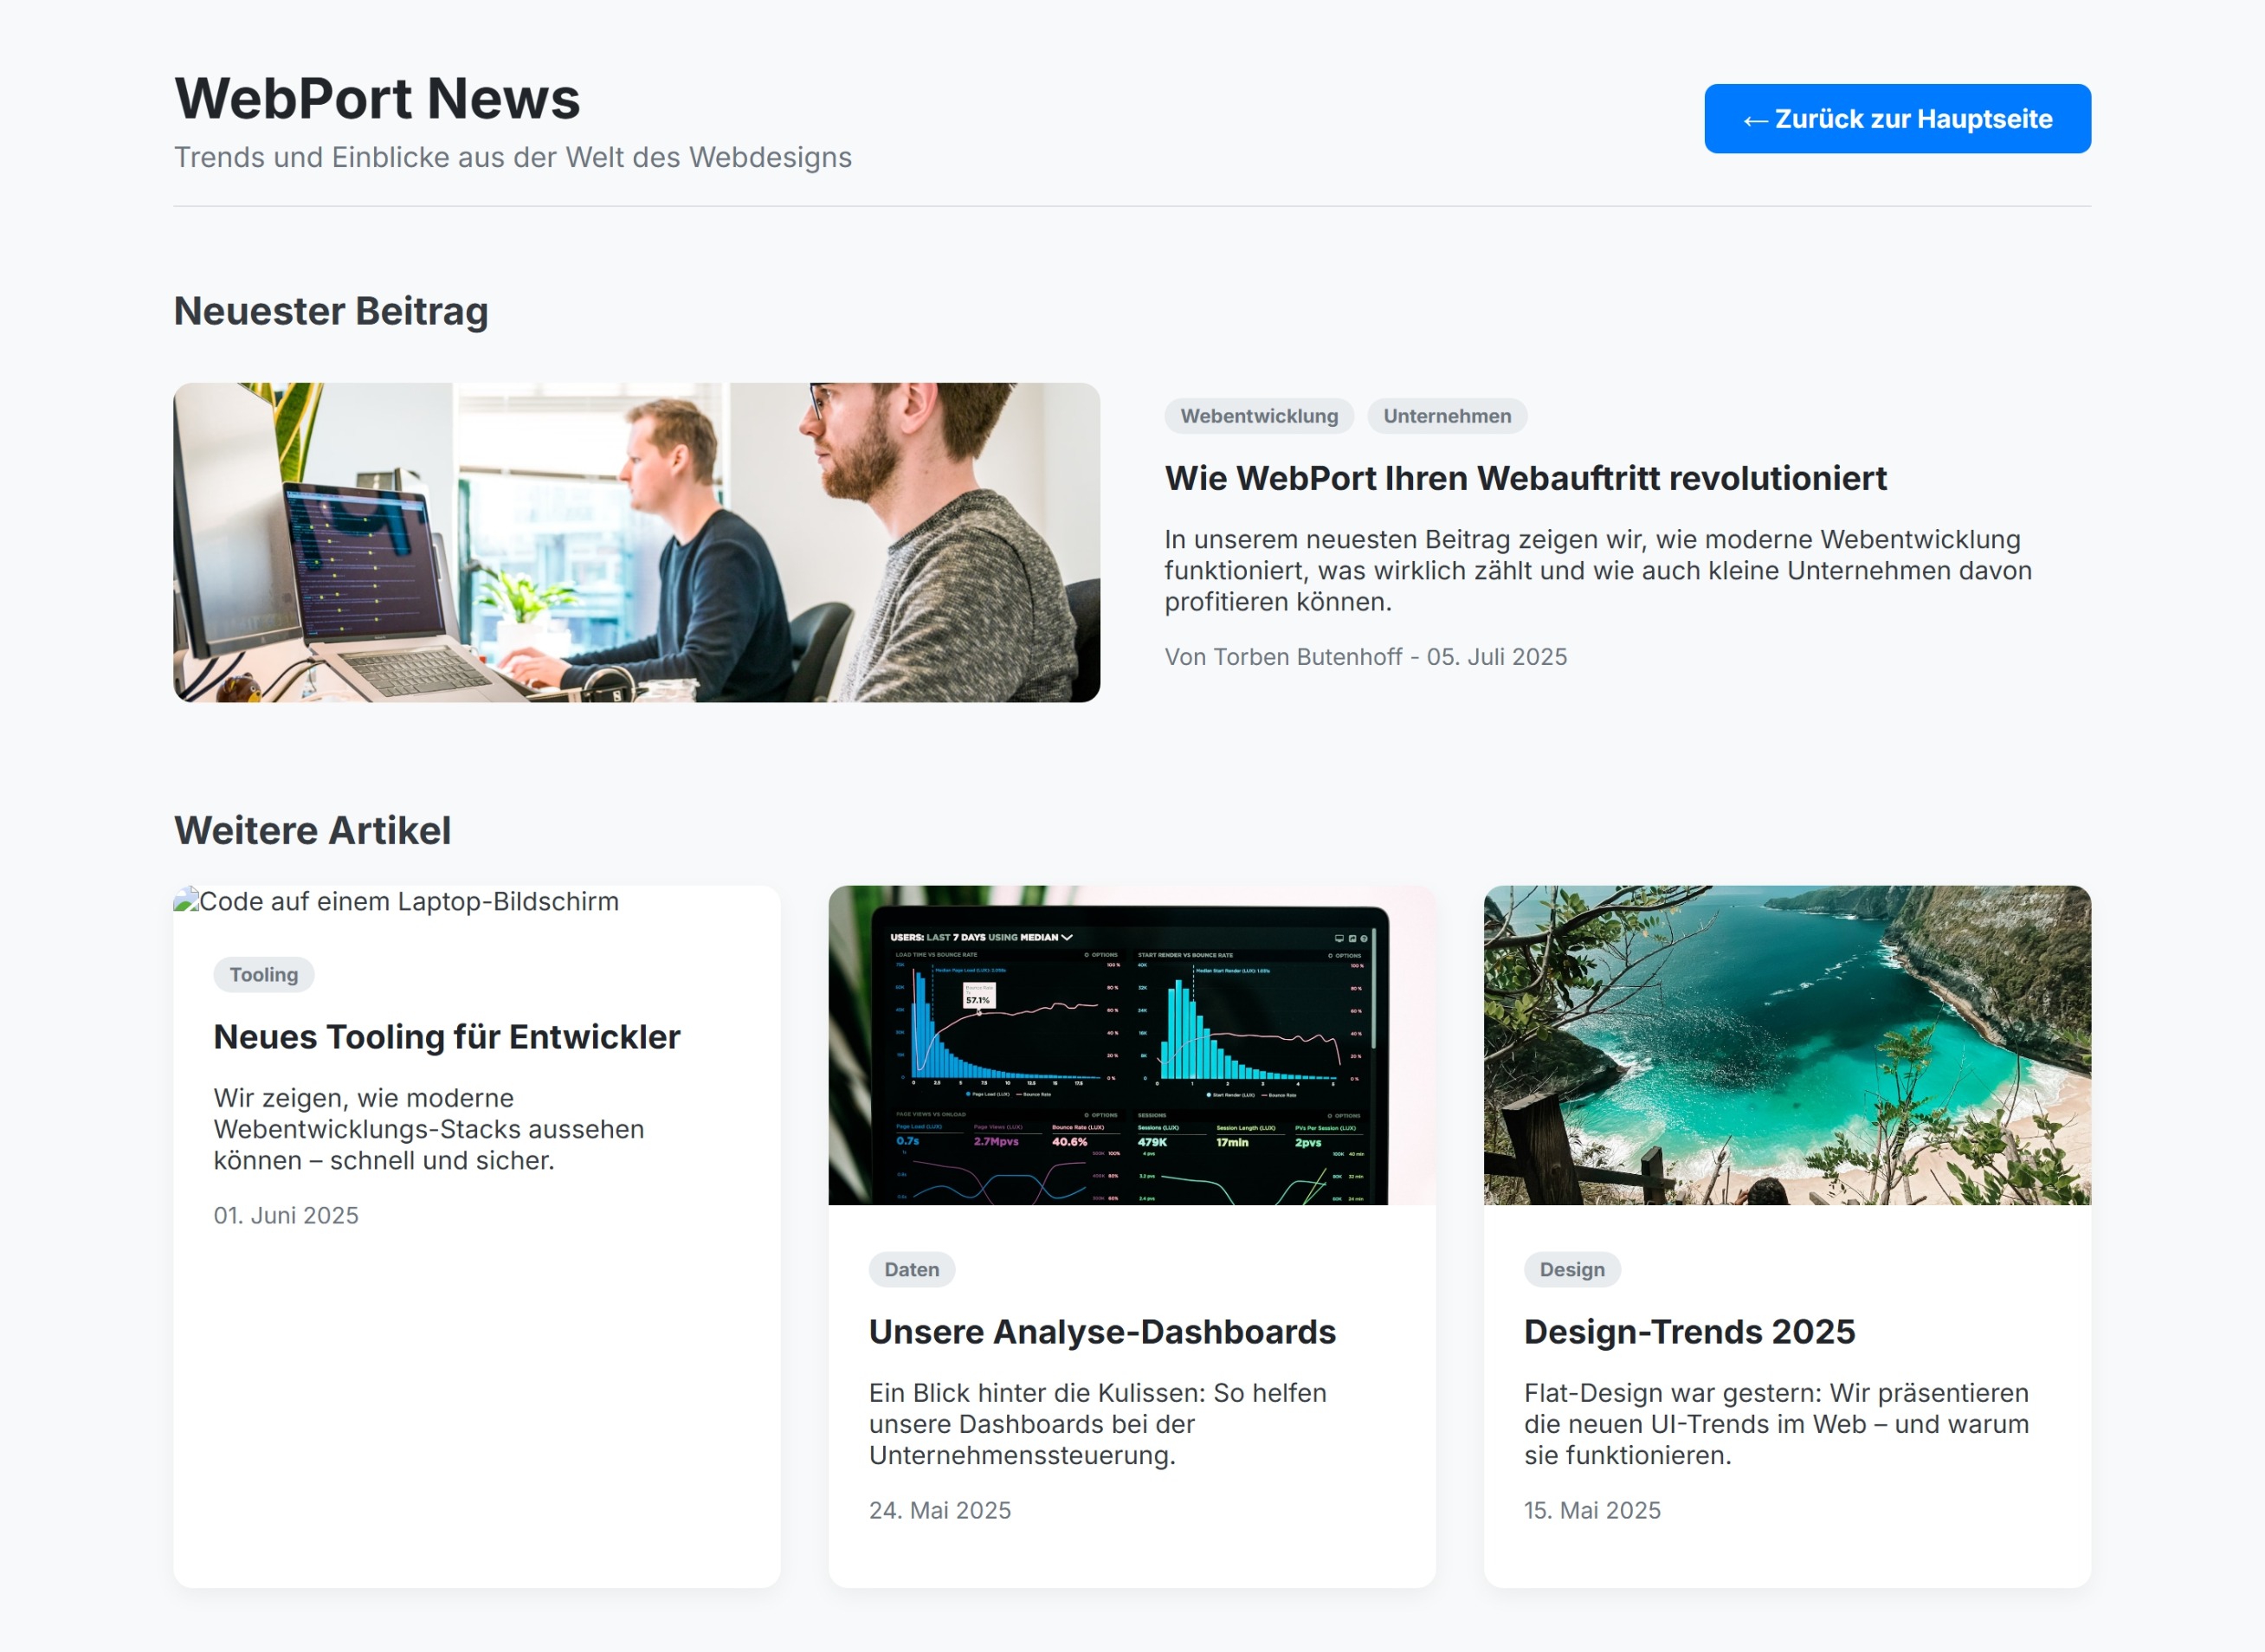Click author line Von Torben Butenhoff
2265x1652 pixels.
point(1366,657)
